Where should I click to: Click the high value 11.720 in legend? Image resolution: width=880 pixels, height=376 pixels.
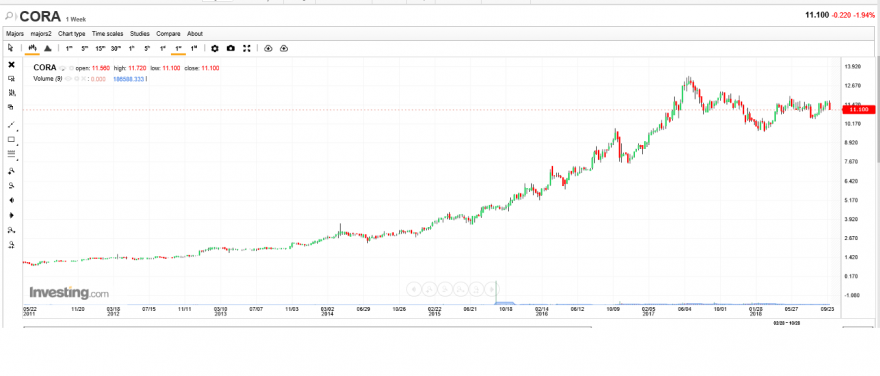(x=138, y=68)
